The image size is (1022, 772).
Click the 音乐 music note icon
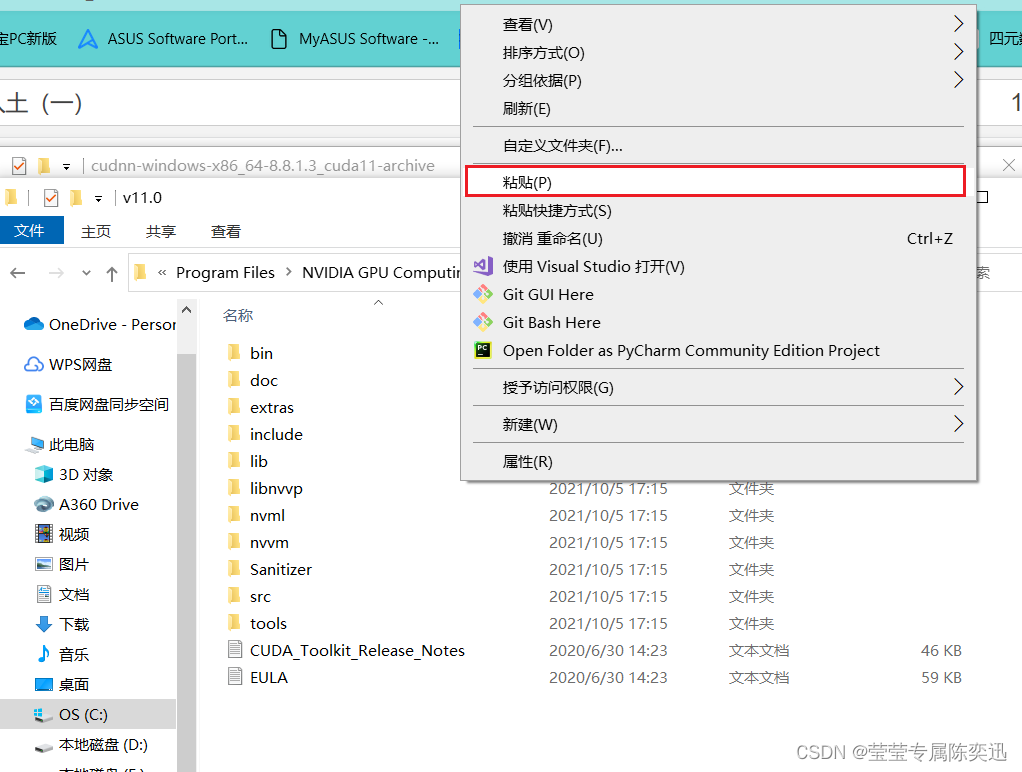[44, 654]
